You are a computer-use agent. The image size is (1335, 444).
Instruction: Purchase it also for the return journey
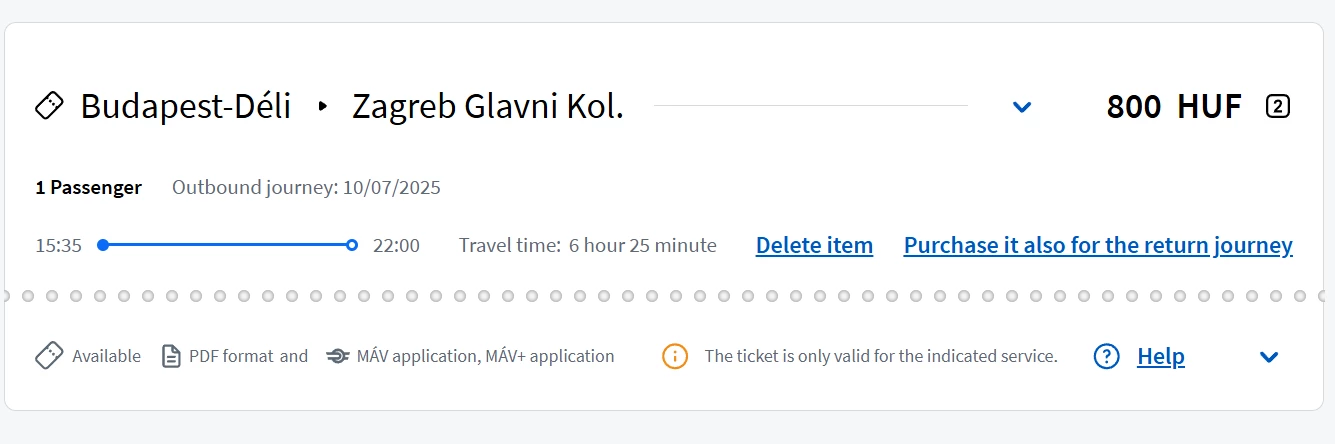pos(1098,245)
